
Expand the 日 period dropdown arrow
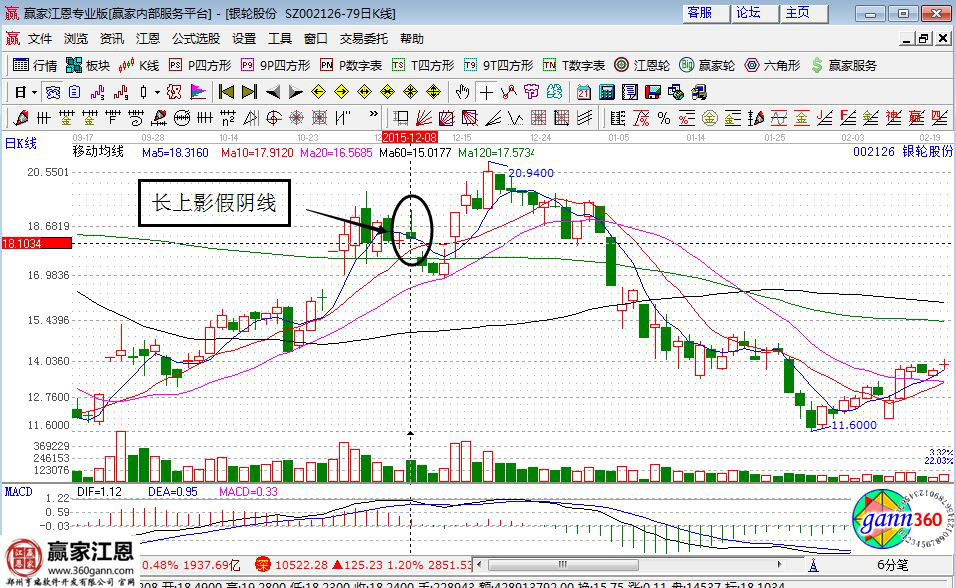[x=33, y=92]
